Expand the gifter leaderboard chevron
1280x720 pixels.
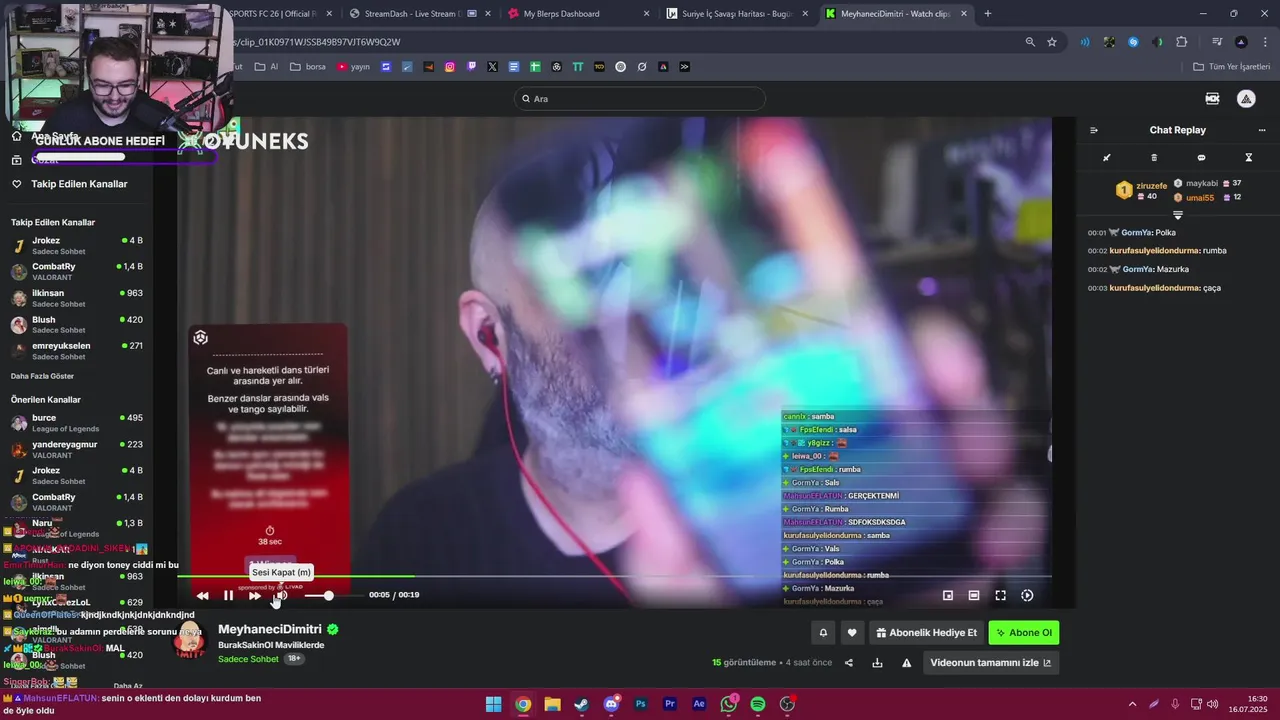1178,215
